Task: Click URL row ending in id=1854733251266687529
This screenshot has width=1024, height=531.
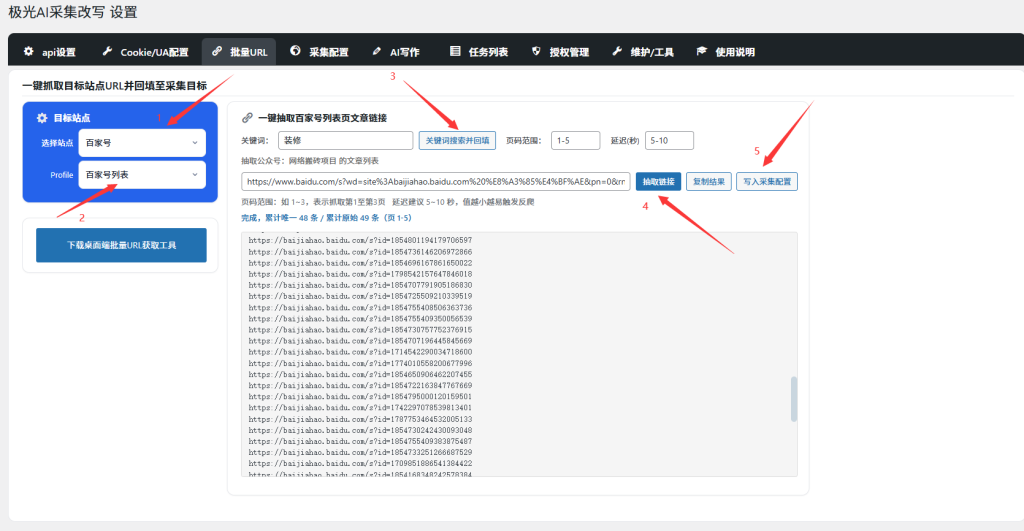Action: pyautogui.click(x=360, y=452)
